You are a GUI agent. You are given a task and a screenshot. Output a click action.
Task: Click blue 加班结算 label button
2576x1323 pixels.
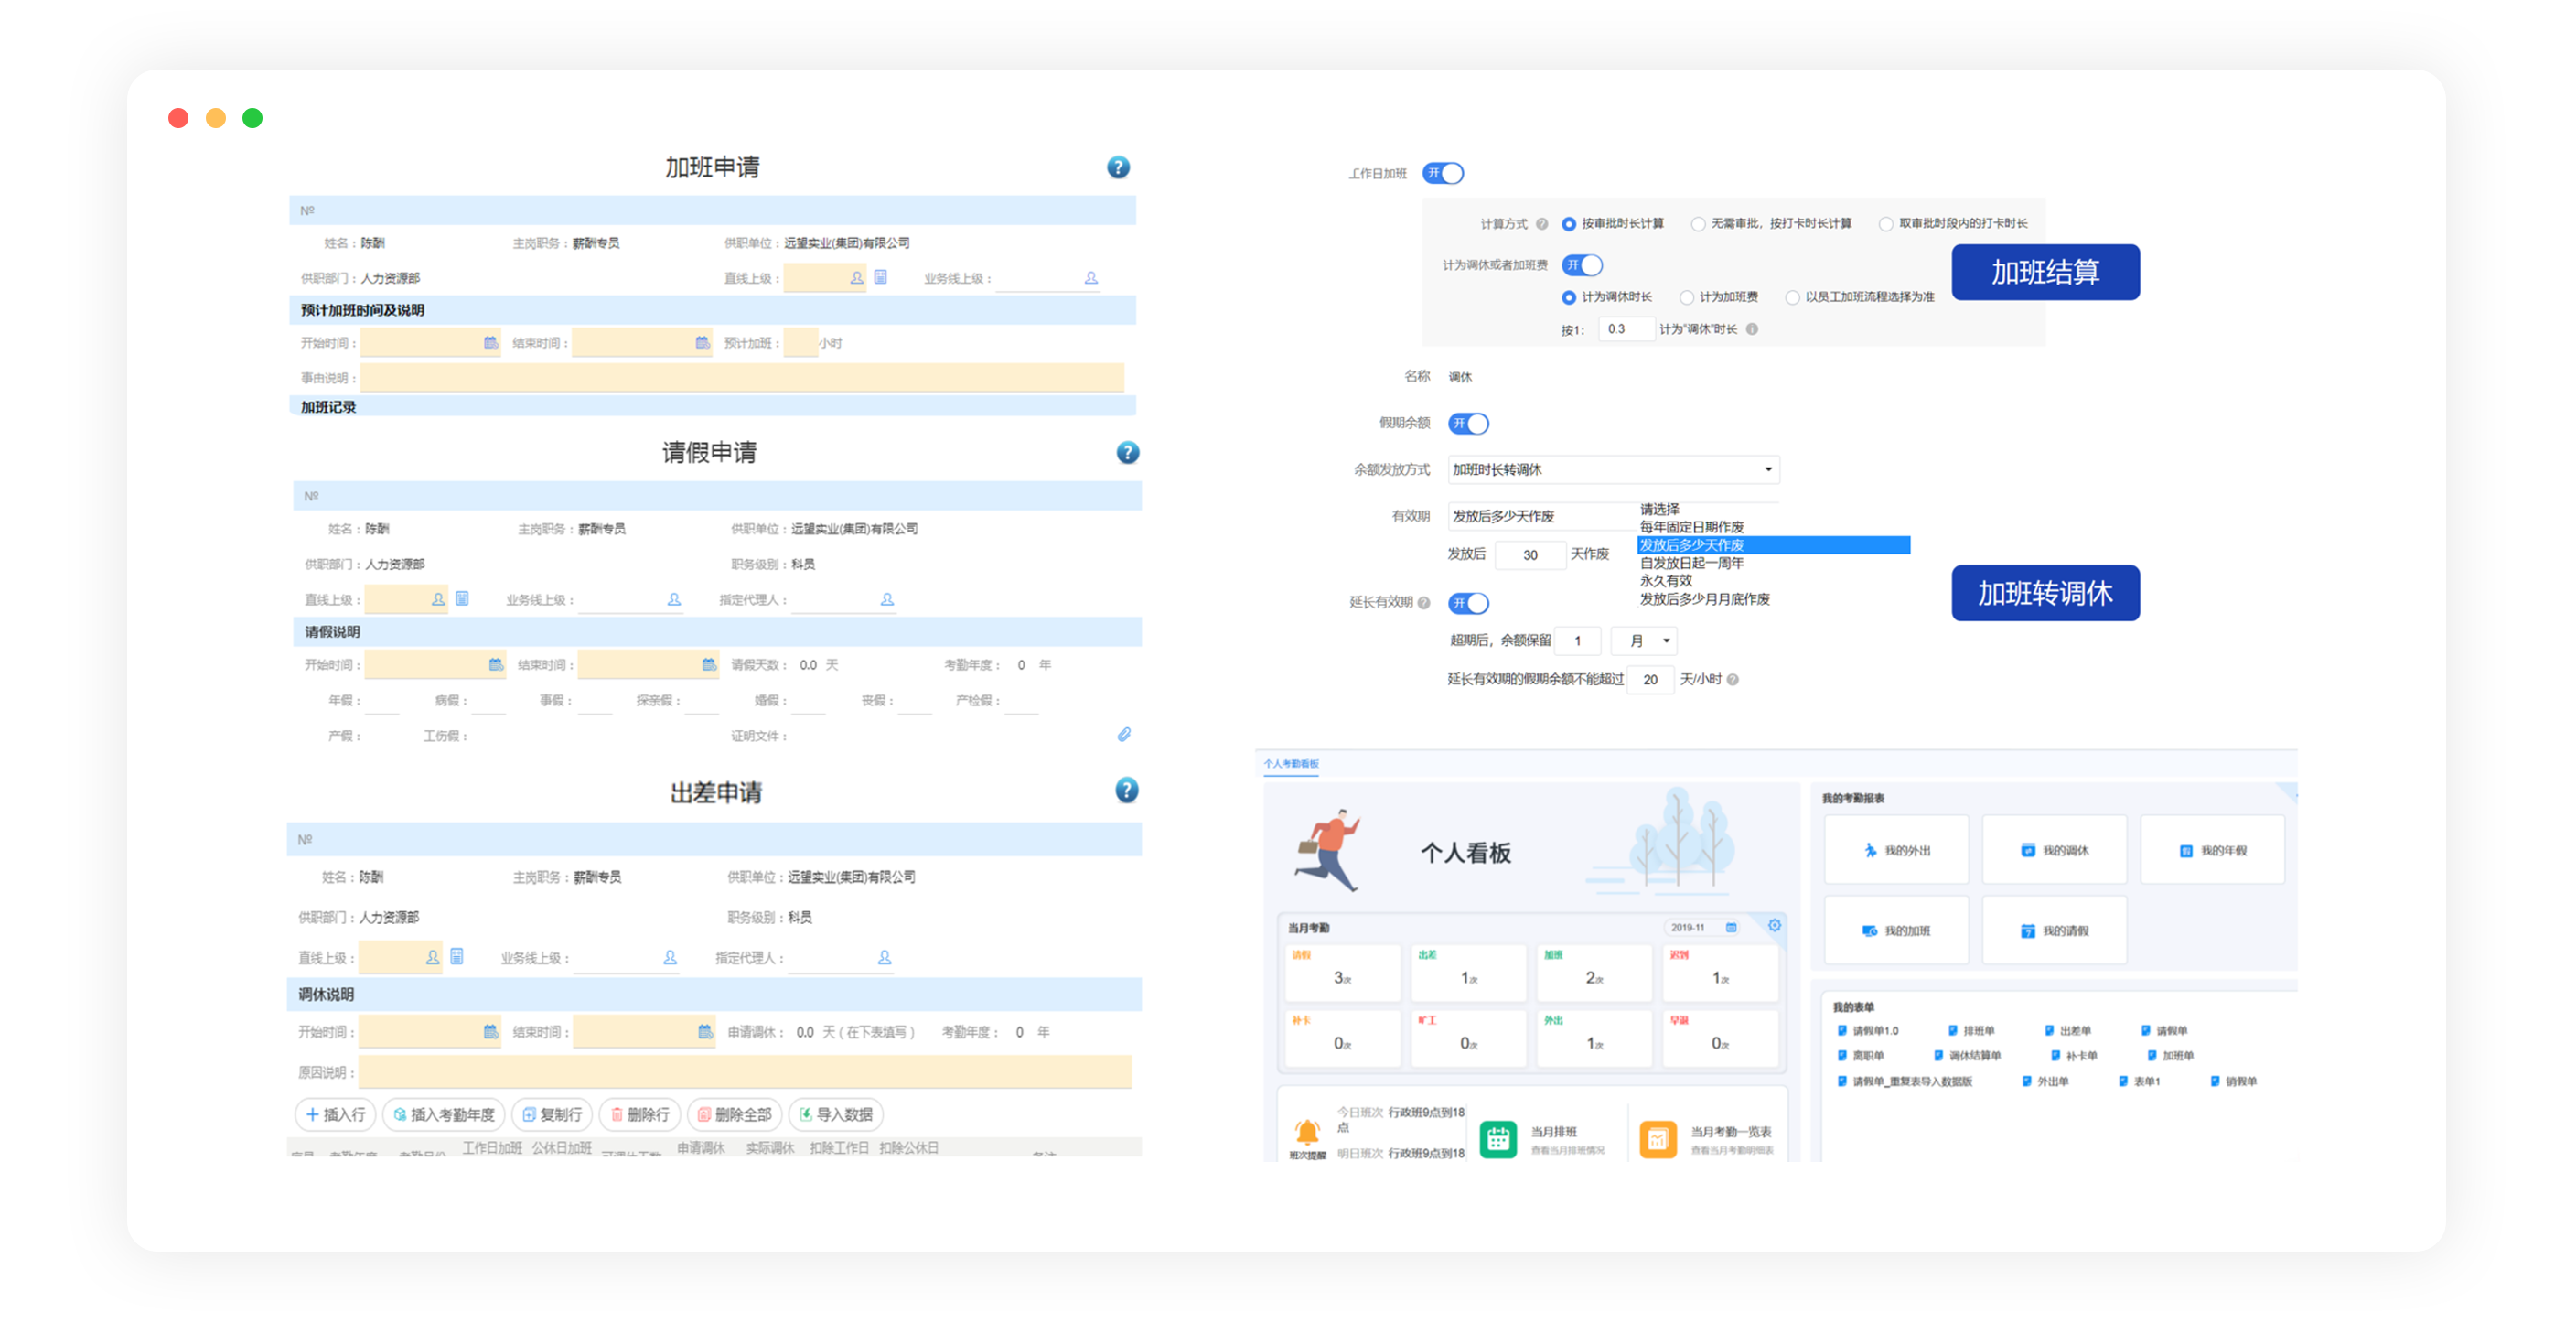pyautogui.click(x=2045, y=272)
